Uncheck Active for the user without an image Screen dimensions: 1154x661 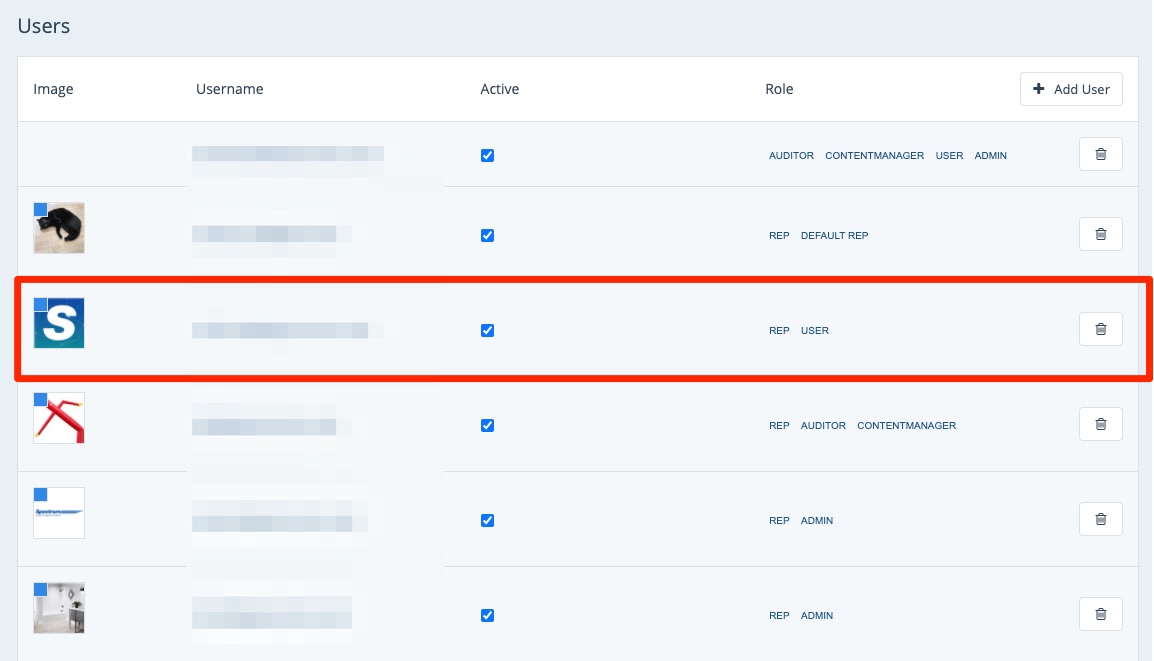click(x=487, y=155)
